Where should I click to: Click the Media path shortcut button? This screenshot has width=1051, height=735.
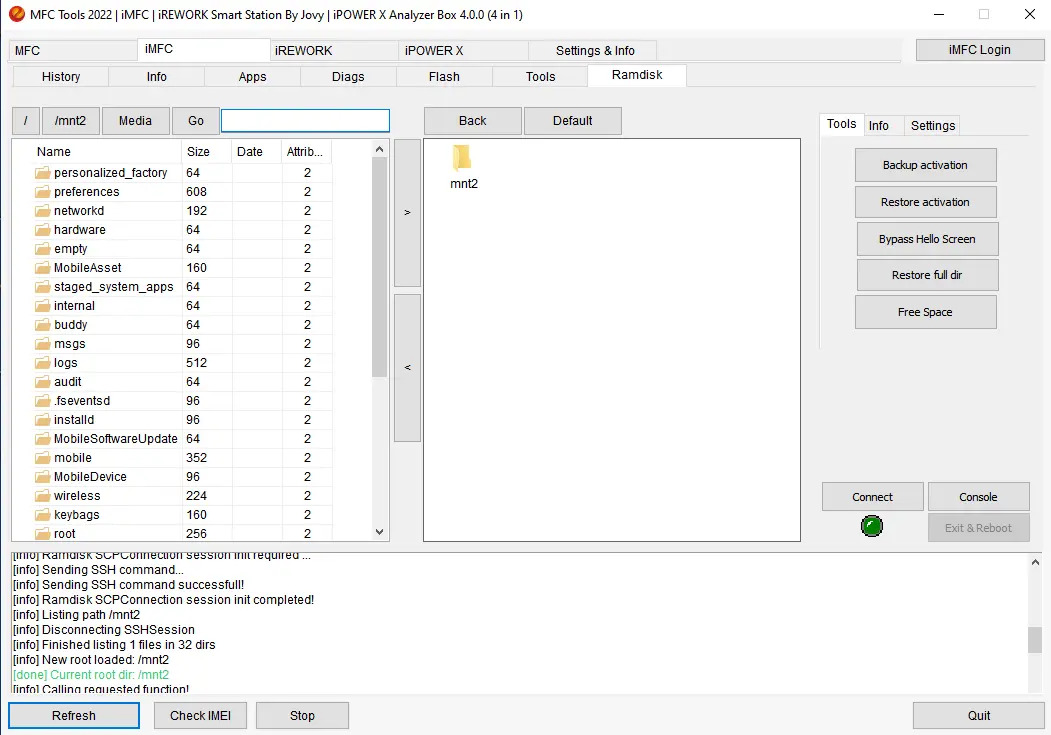135,121
